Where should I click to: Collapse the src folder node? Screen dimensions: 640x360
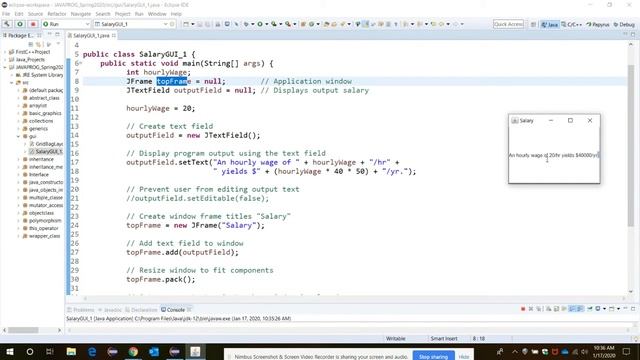[x=11, y=83]
